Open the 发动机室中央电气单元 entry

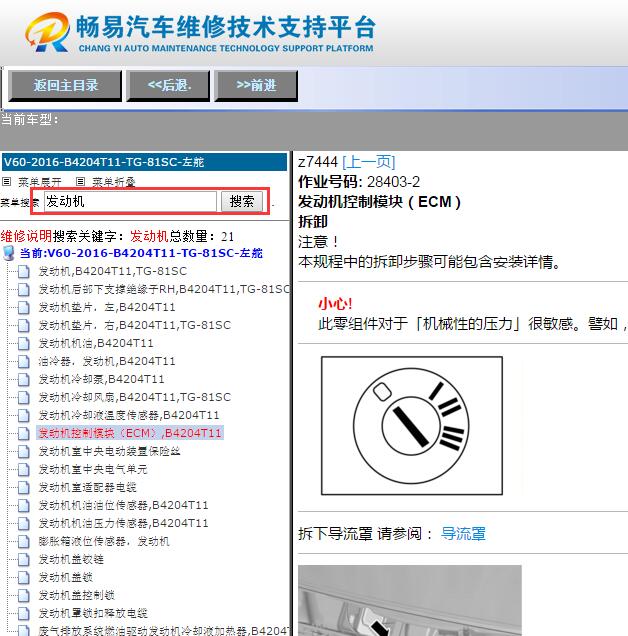(93, 469)
